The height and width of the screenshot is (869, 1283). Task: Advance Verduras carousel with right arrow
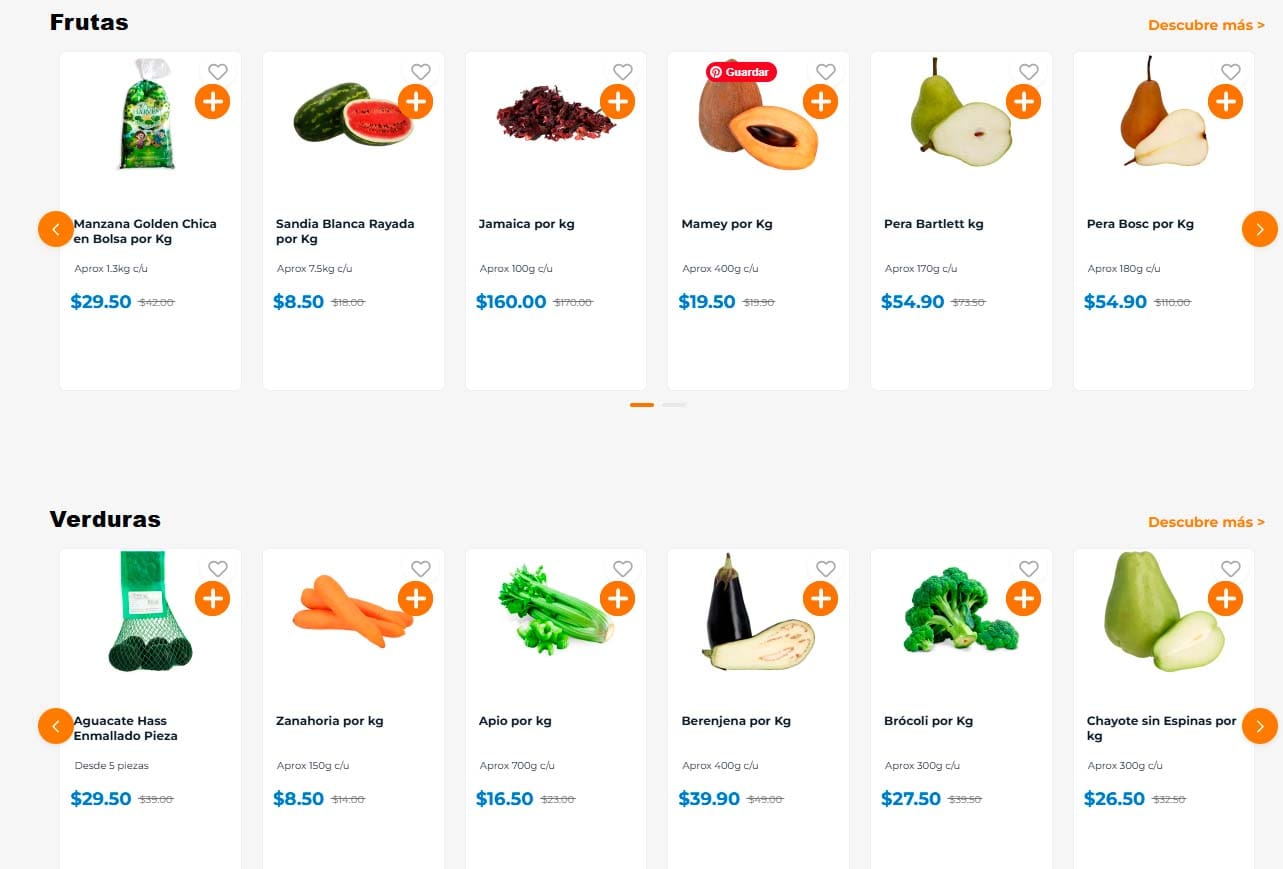click(x=1259, y=726)
